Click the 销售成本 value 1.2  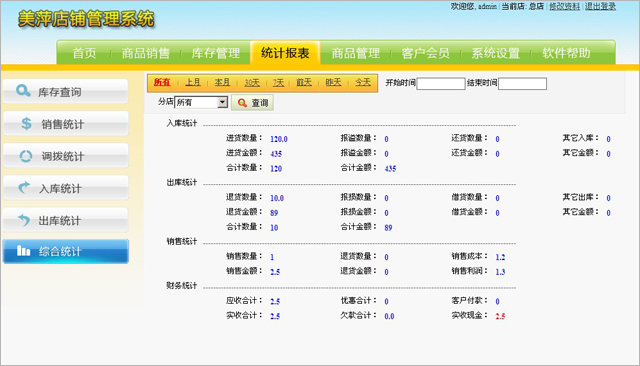click(x=500, y=257)
